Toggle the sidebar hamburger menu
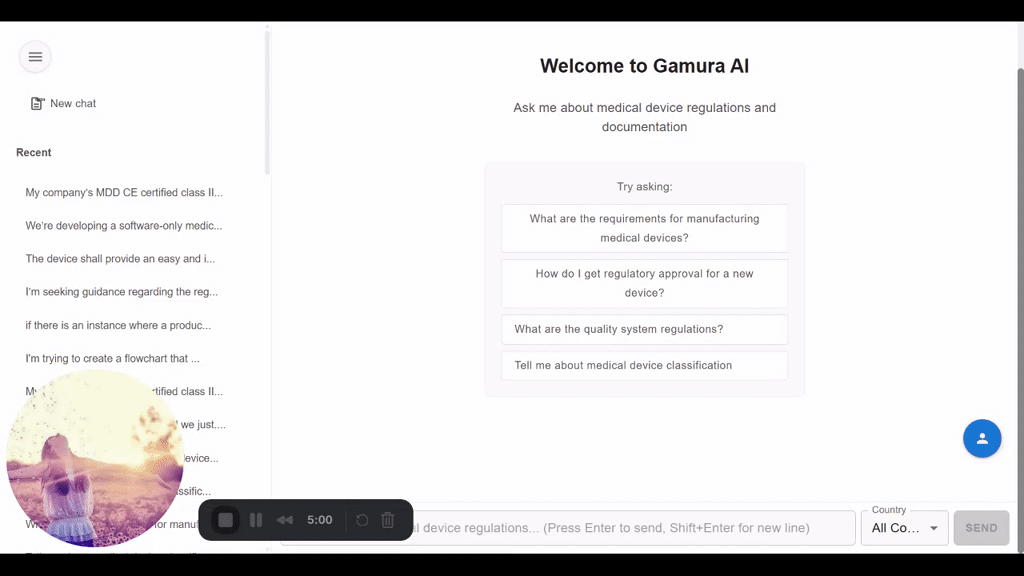 tap(35, 57)
